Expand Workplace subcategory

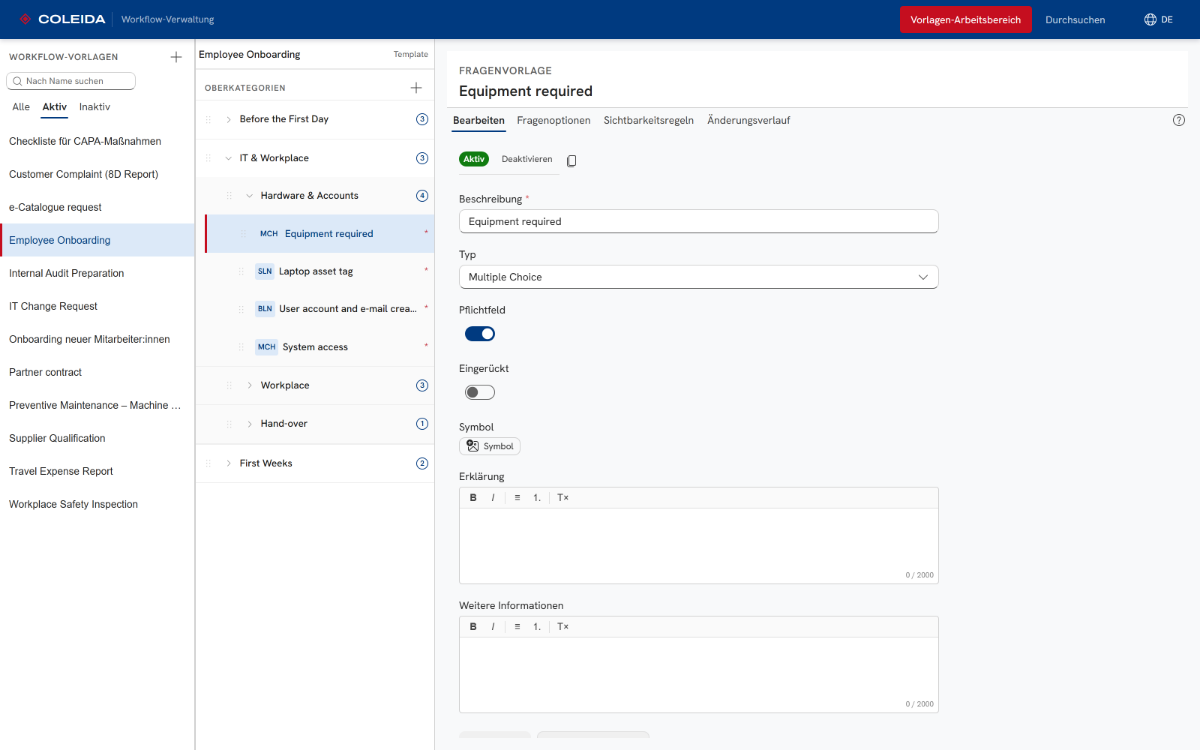coord(250,385)
